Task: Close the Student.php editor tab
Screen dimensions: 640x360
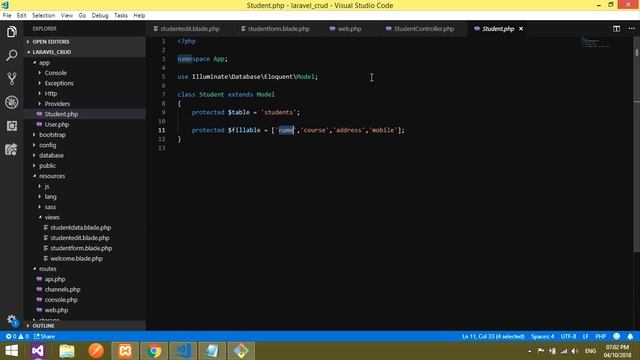Action: tap(521, 29)
